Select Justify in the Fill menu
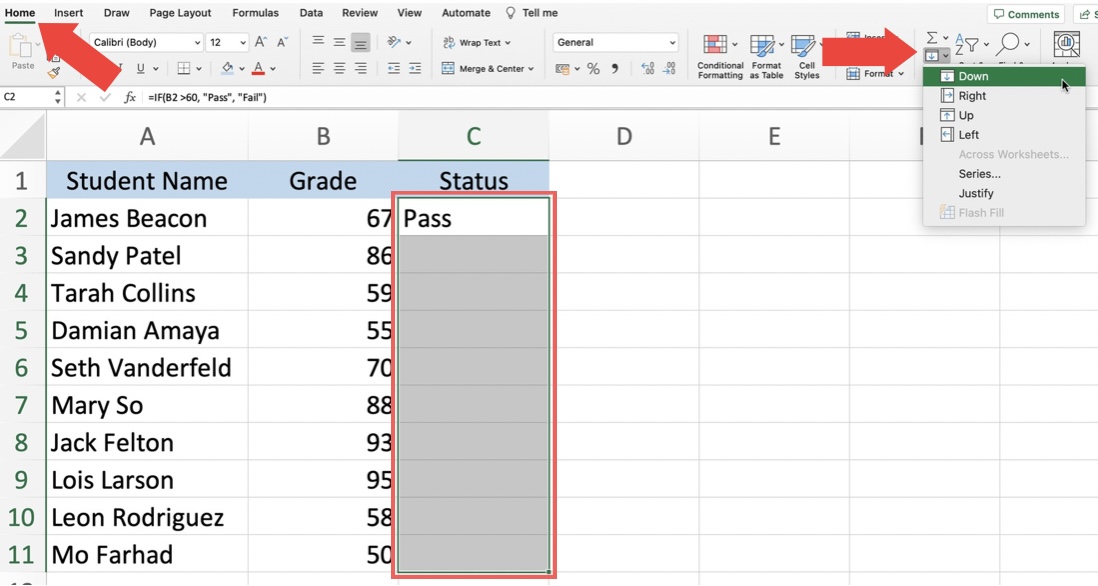Screen dimensions: 1098x586 1003,193
